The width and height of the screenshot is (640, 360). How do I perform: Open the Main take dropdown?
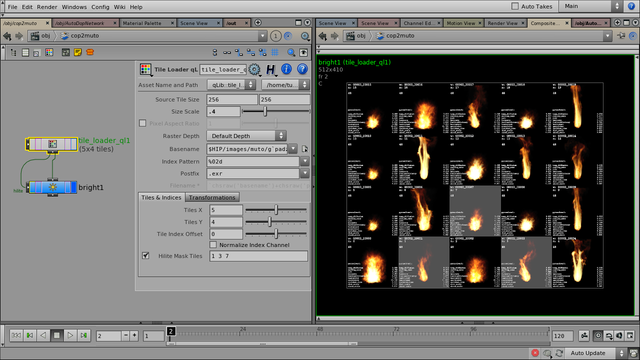click(x=591, y=6)
